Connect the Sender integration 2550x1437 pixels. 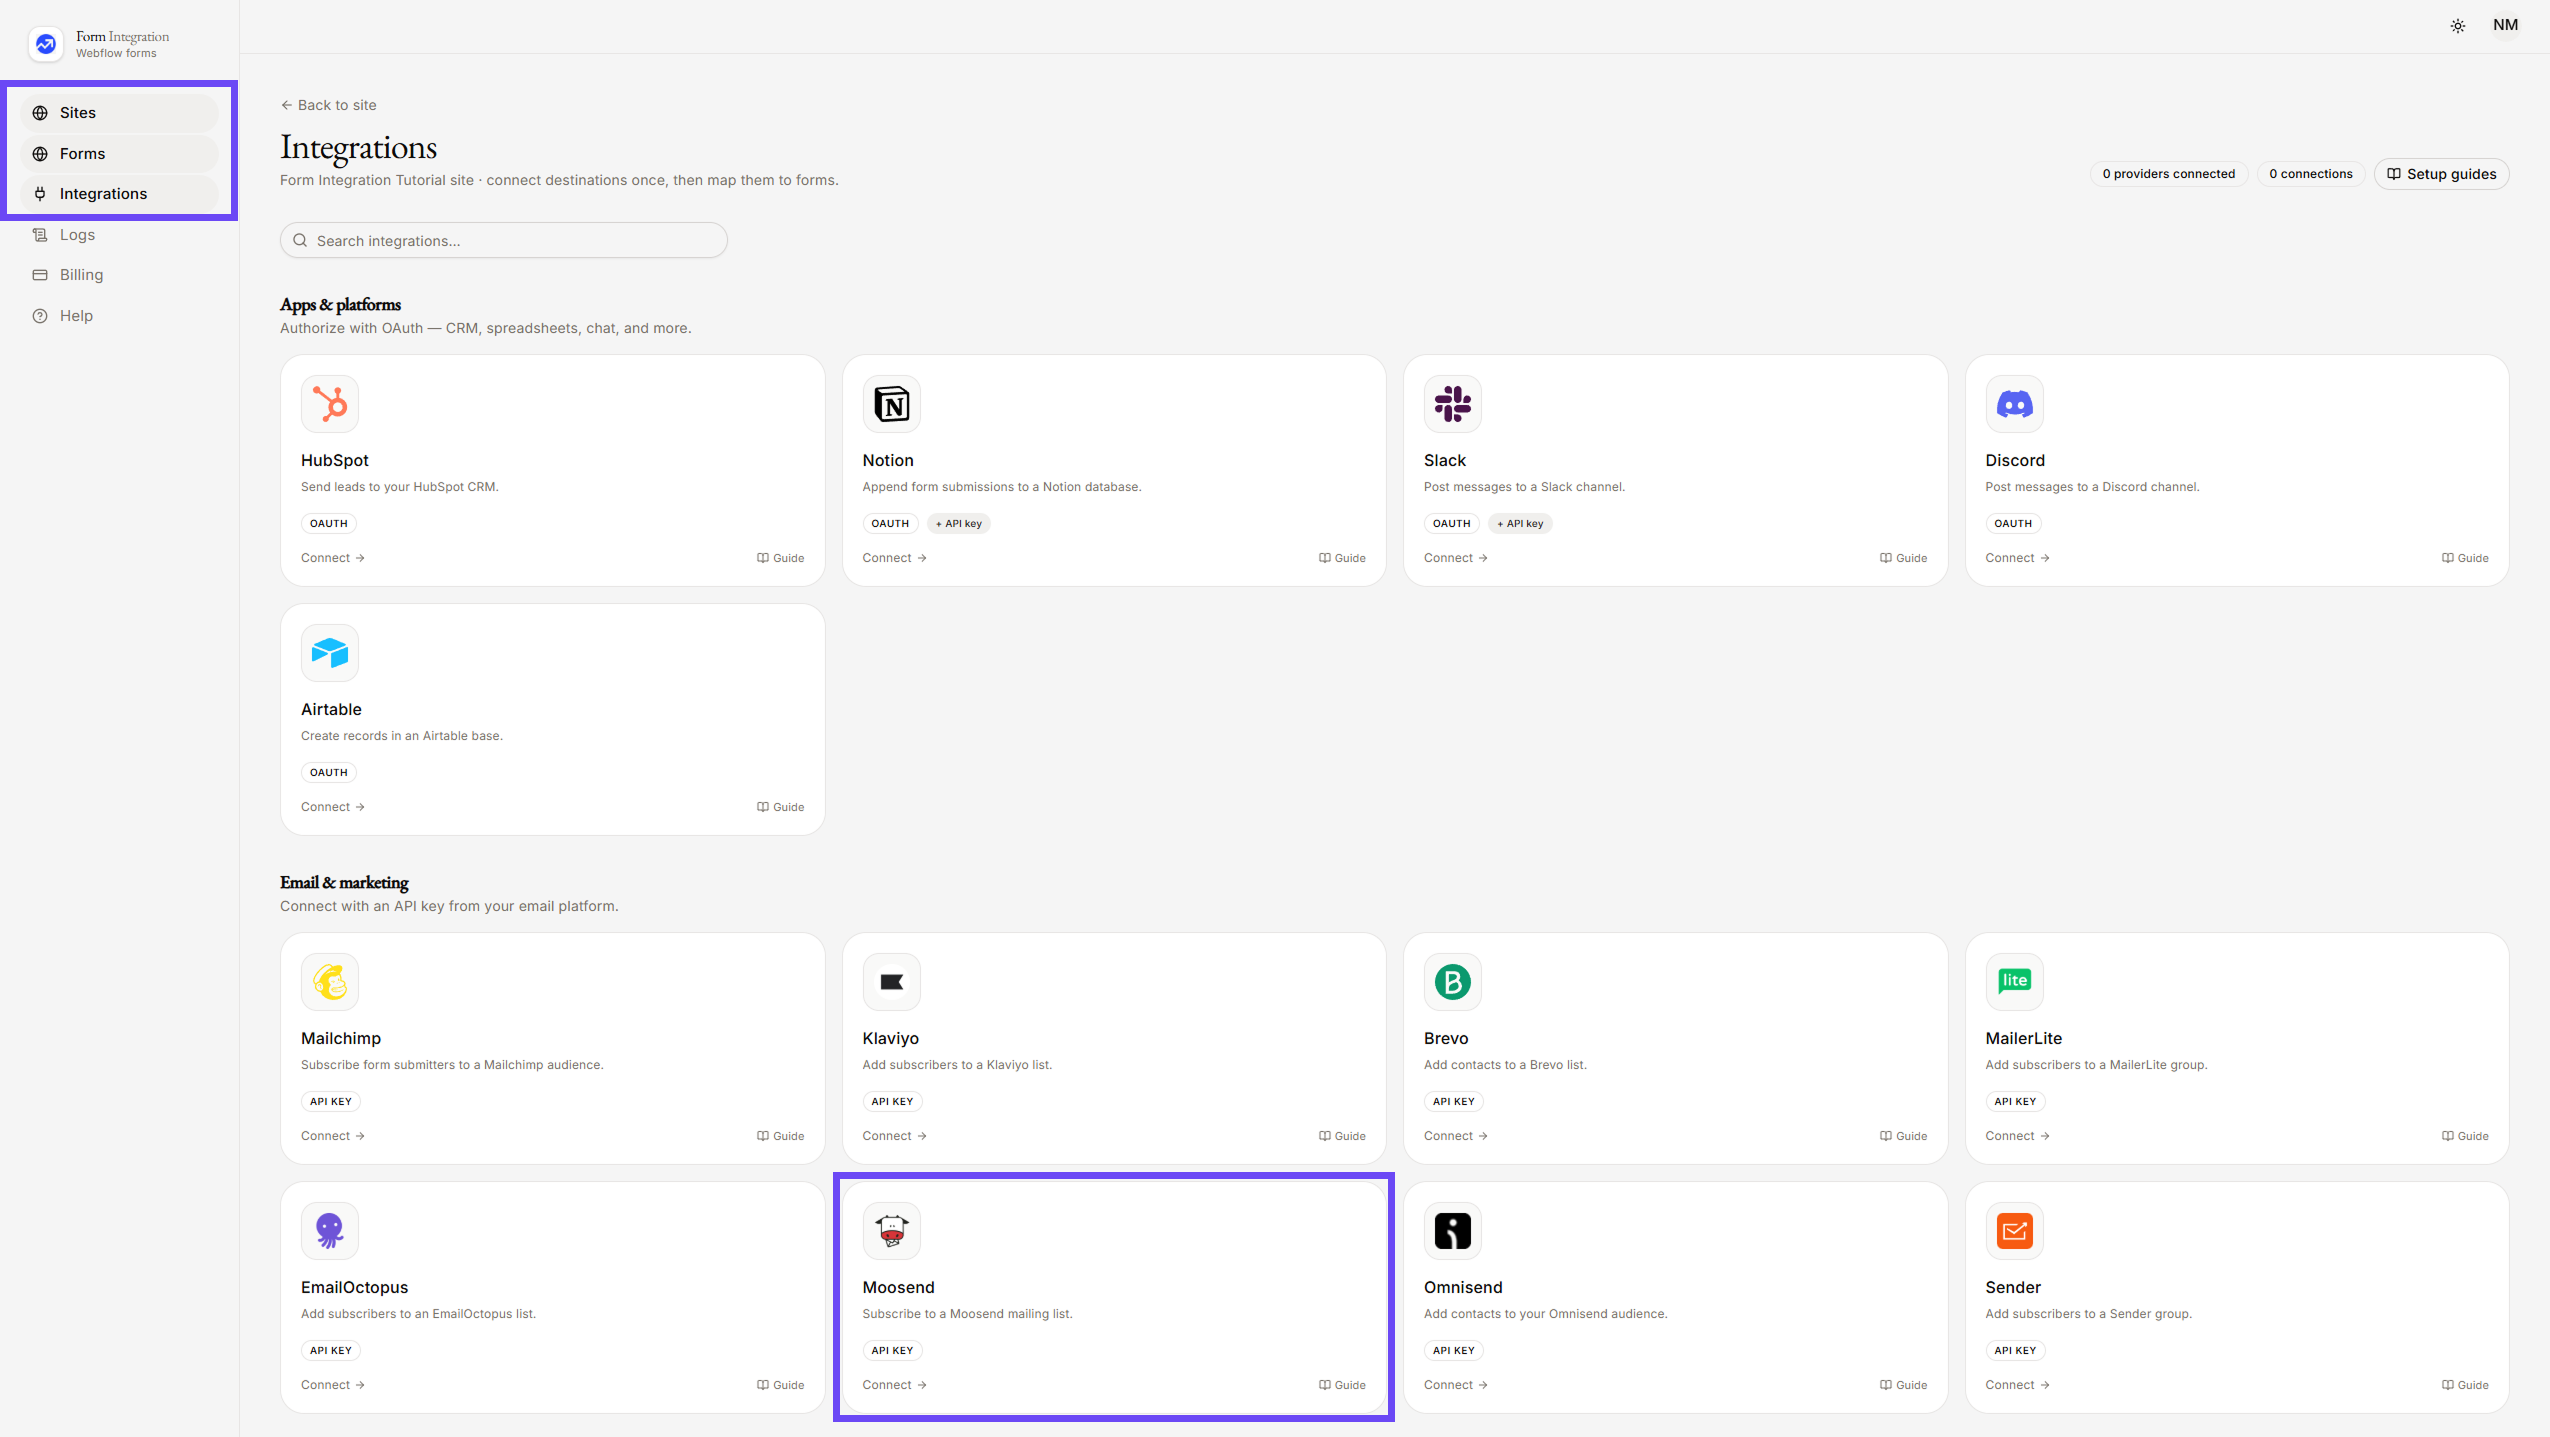pos(2017,1385)
